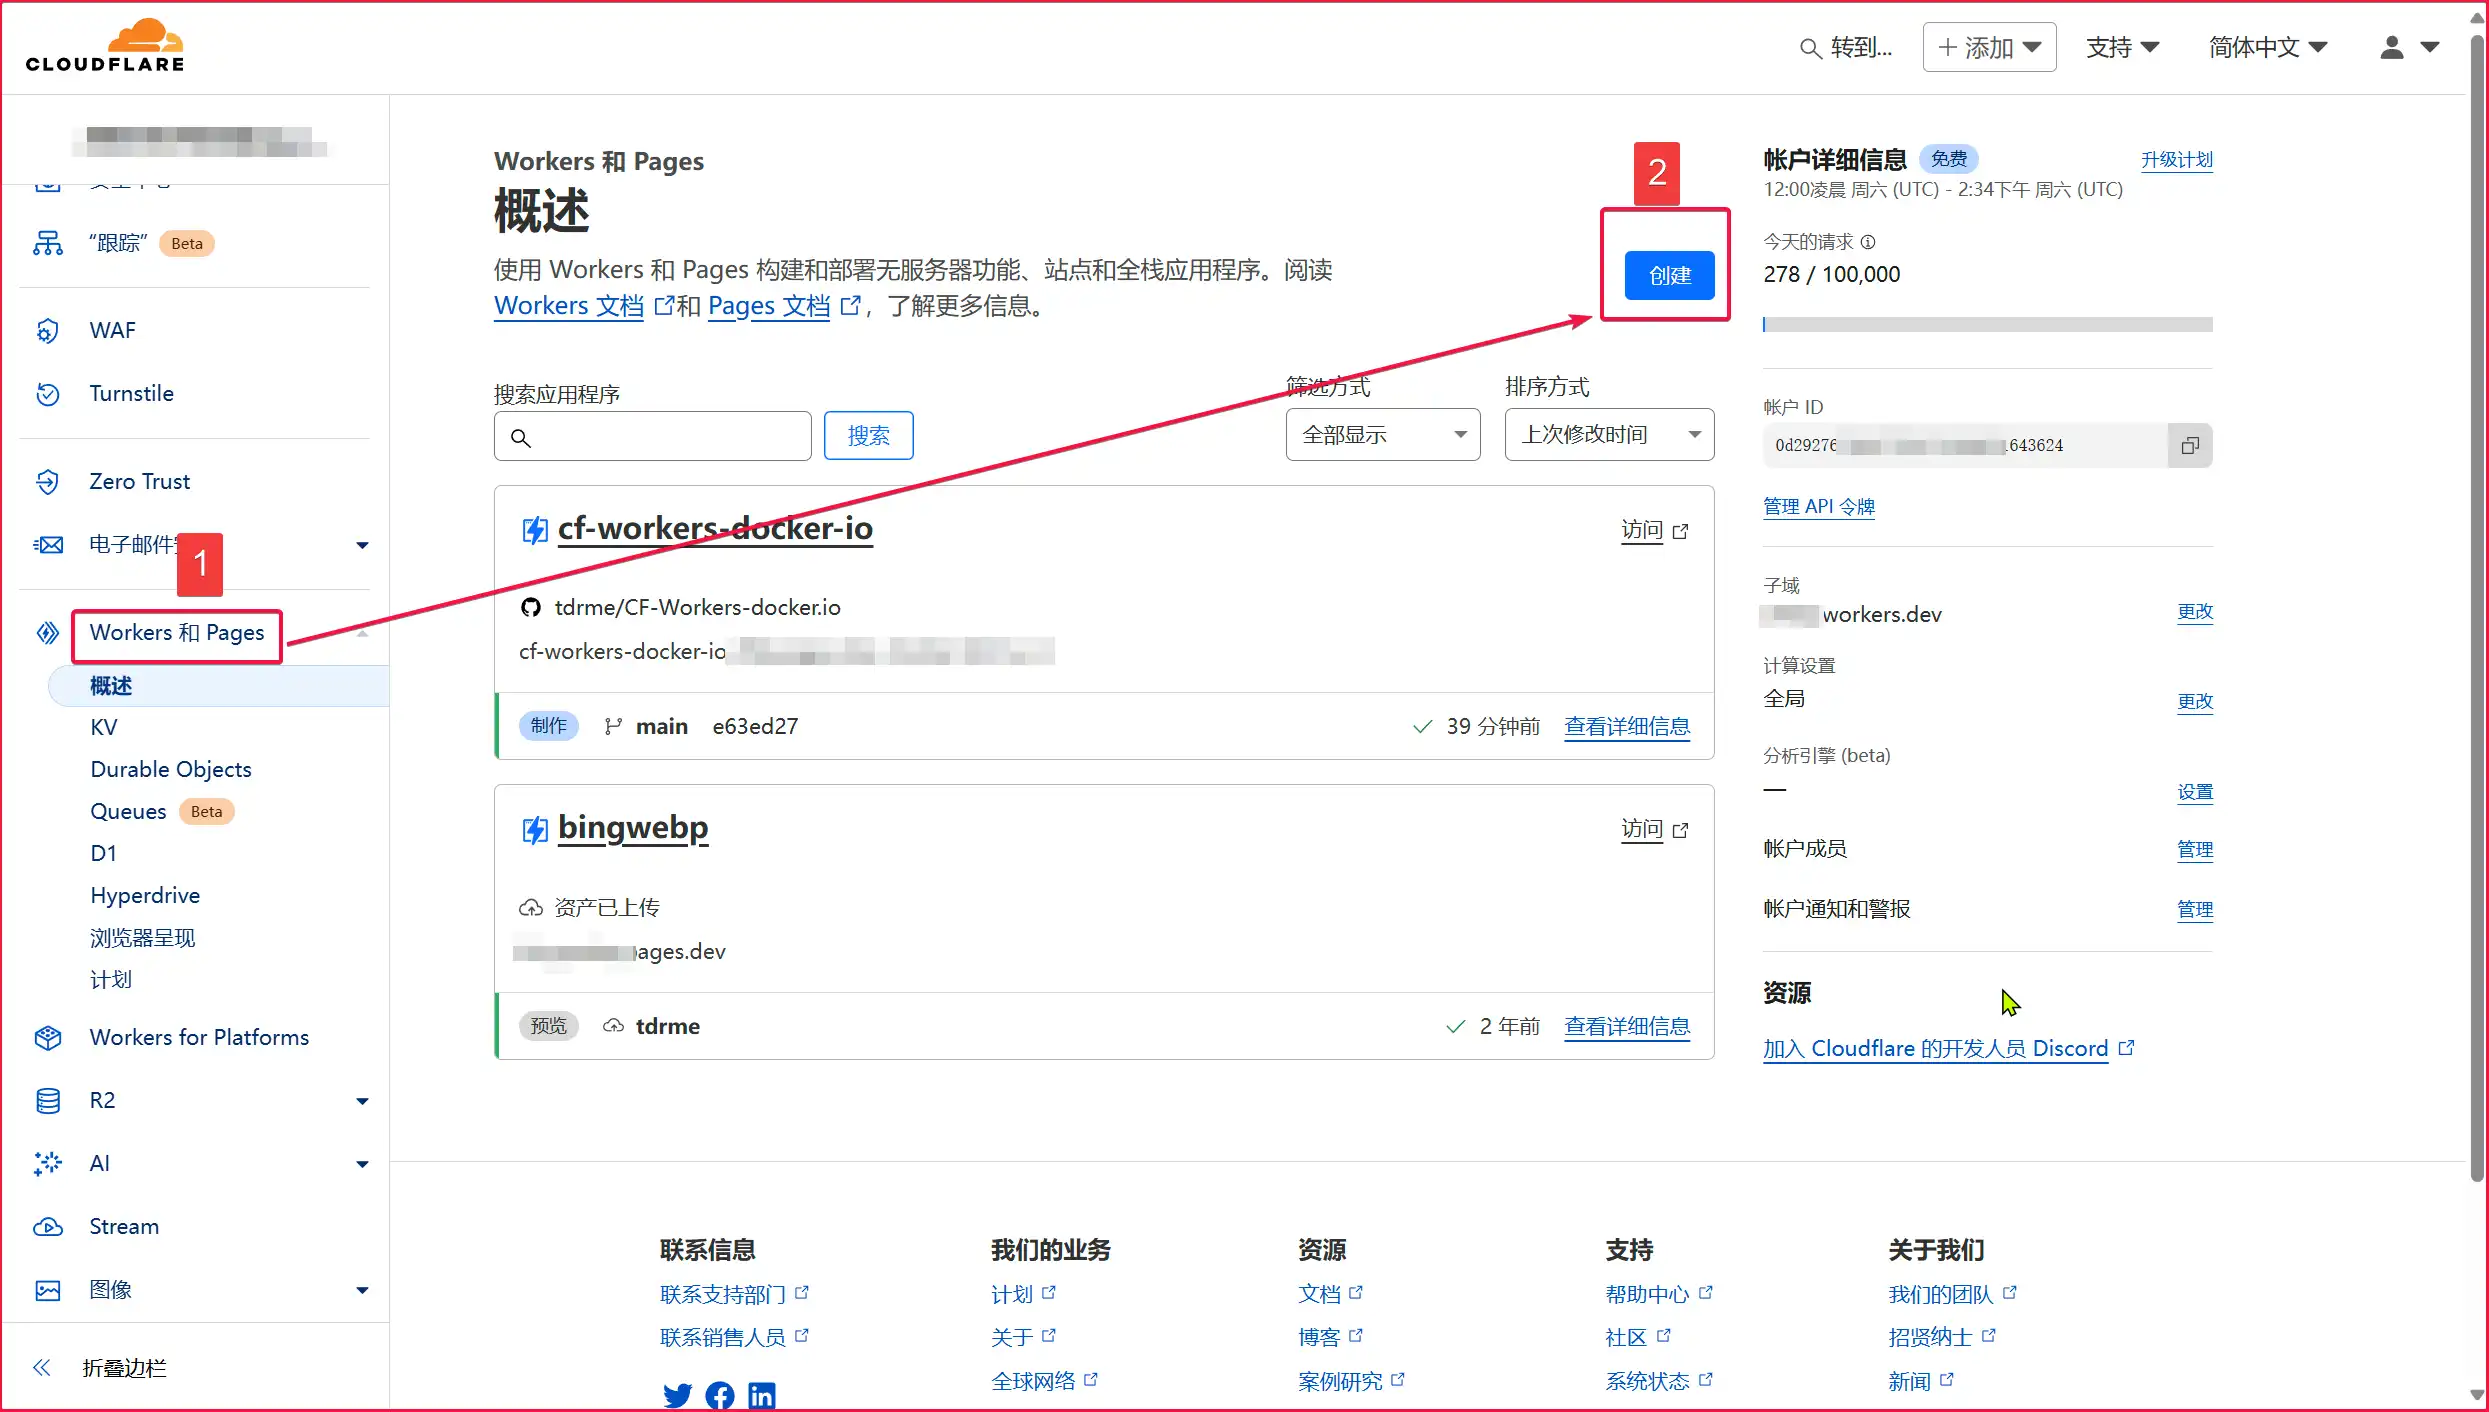Click the Stream cloud icon in sidebar
The height and width of the screenshot is (1412, 2489).
[48, 1227]
